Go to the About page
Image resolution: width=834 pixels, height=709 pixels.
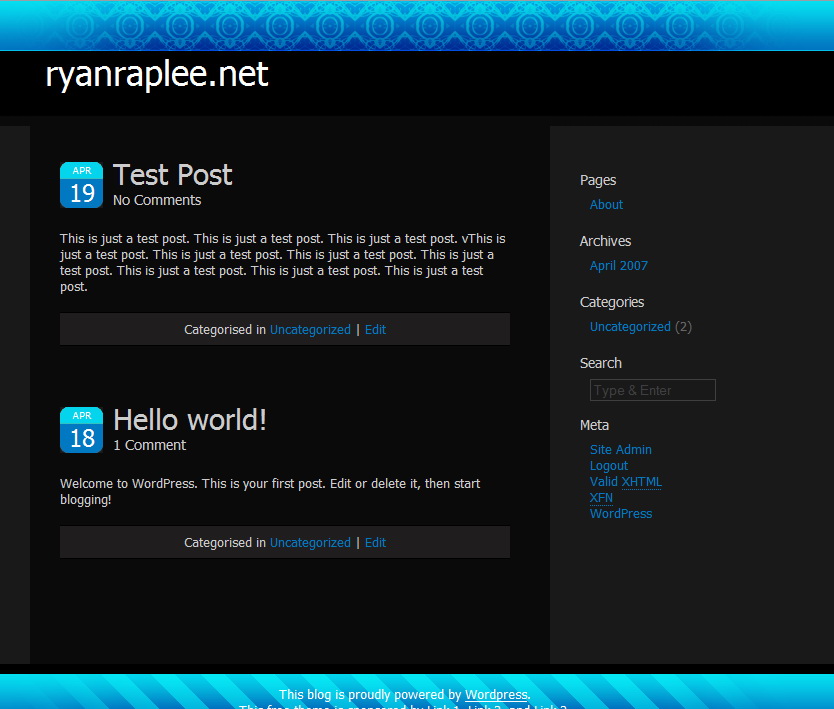click(x=606, y=205)
